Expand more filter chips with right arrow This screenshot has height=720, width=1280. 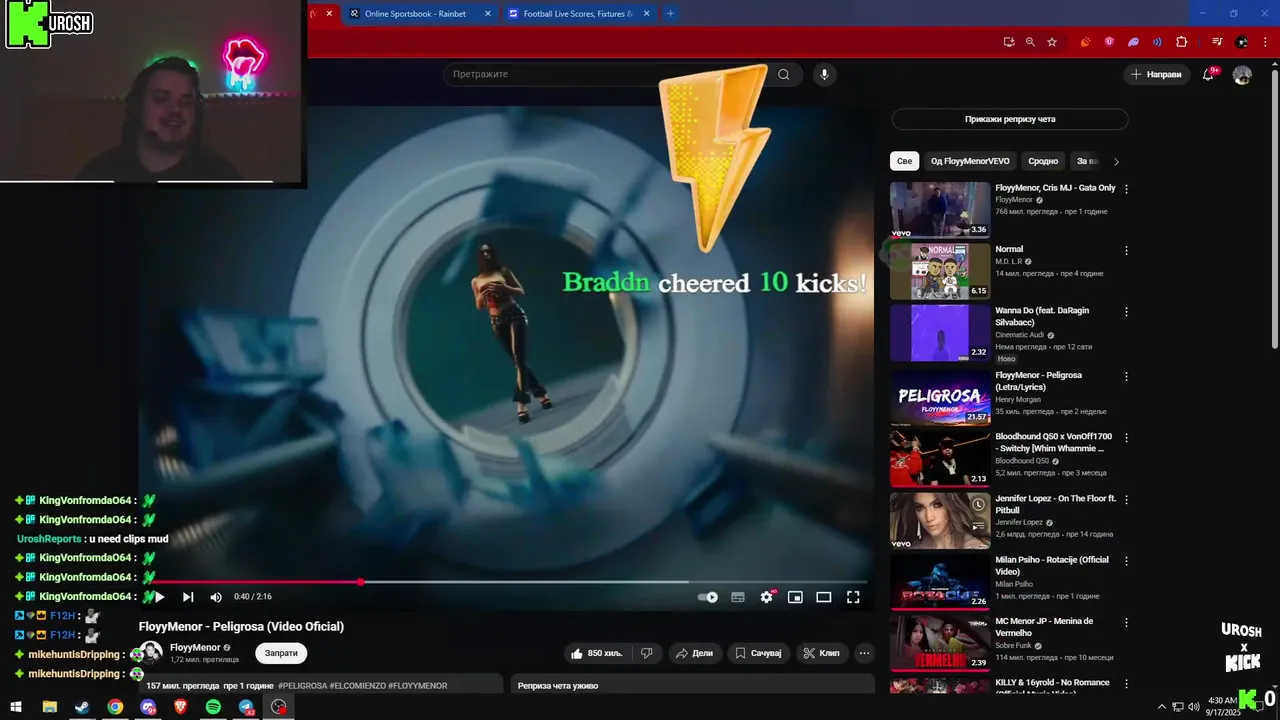pyautogui.click(x=1116, y=161)
